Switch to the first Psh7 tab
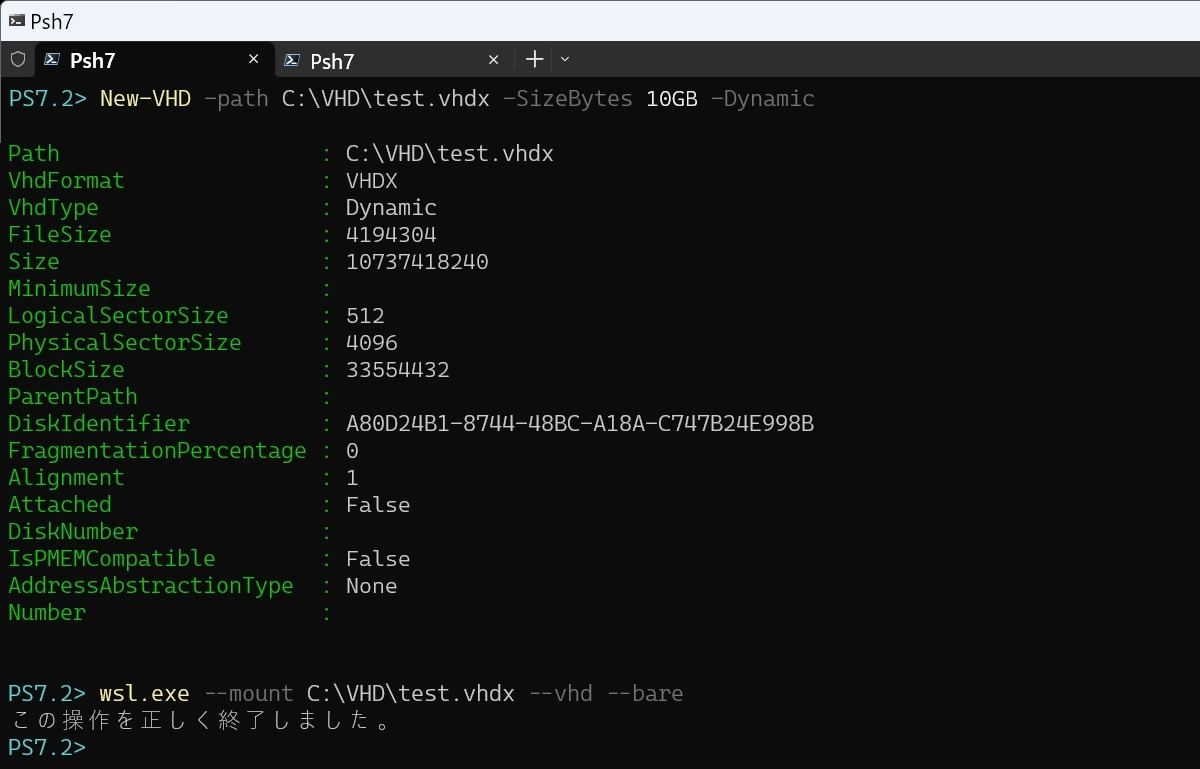Image resolution: width=1200 pixels, height=769 pixels. point(154,60)
